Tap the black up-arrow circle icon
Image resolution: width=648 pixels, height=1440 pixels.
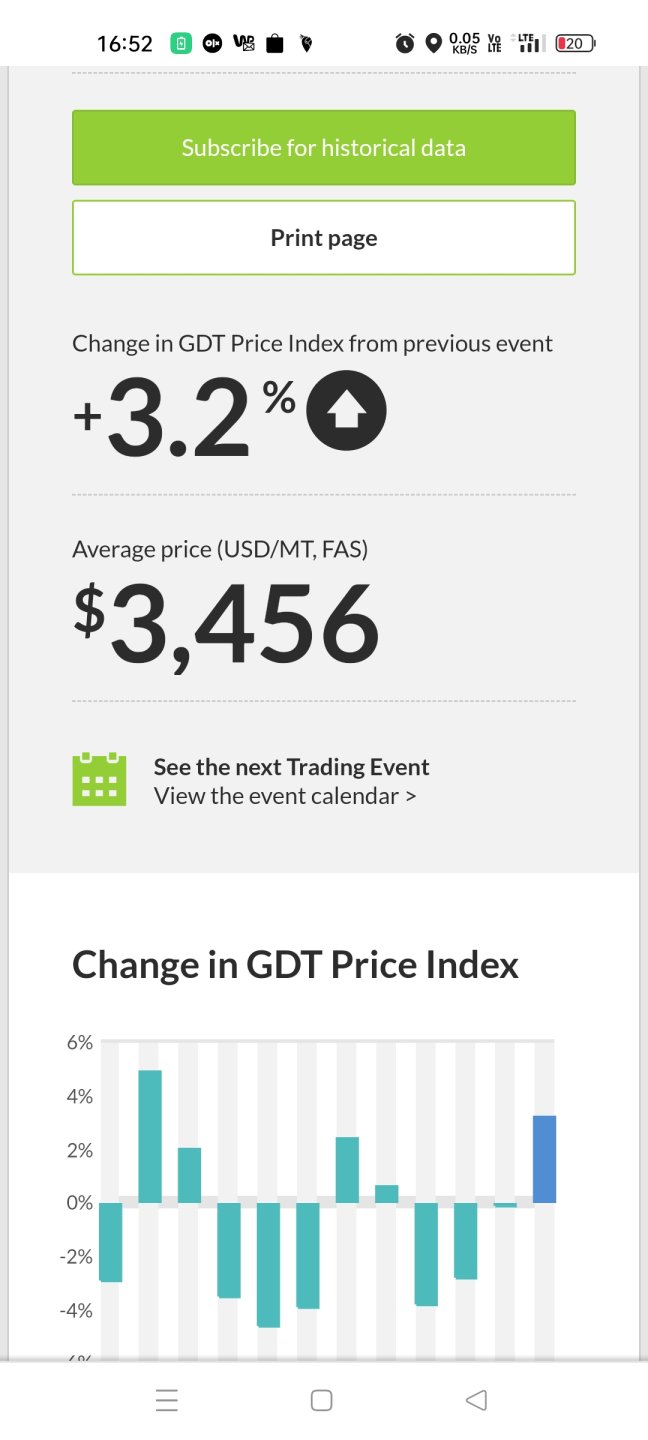point(346,409)
